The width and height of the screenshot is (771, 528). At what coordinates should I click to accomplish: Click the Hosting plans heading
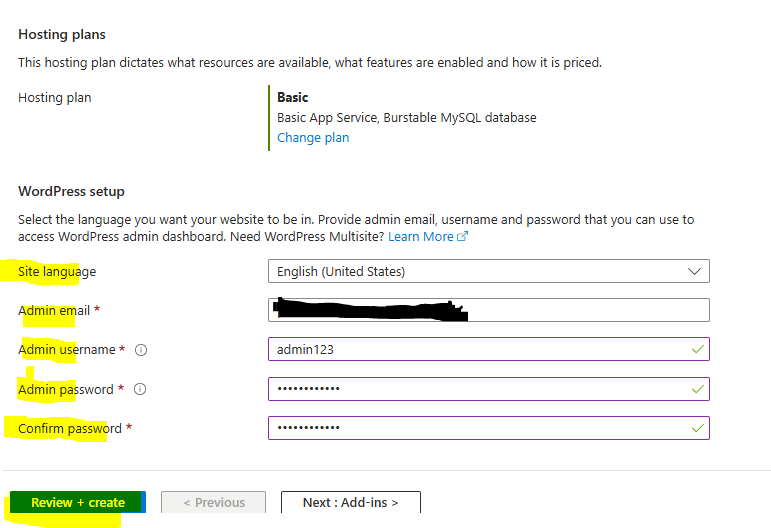point(62,34)
